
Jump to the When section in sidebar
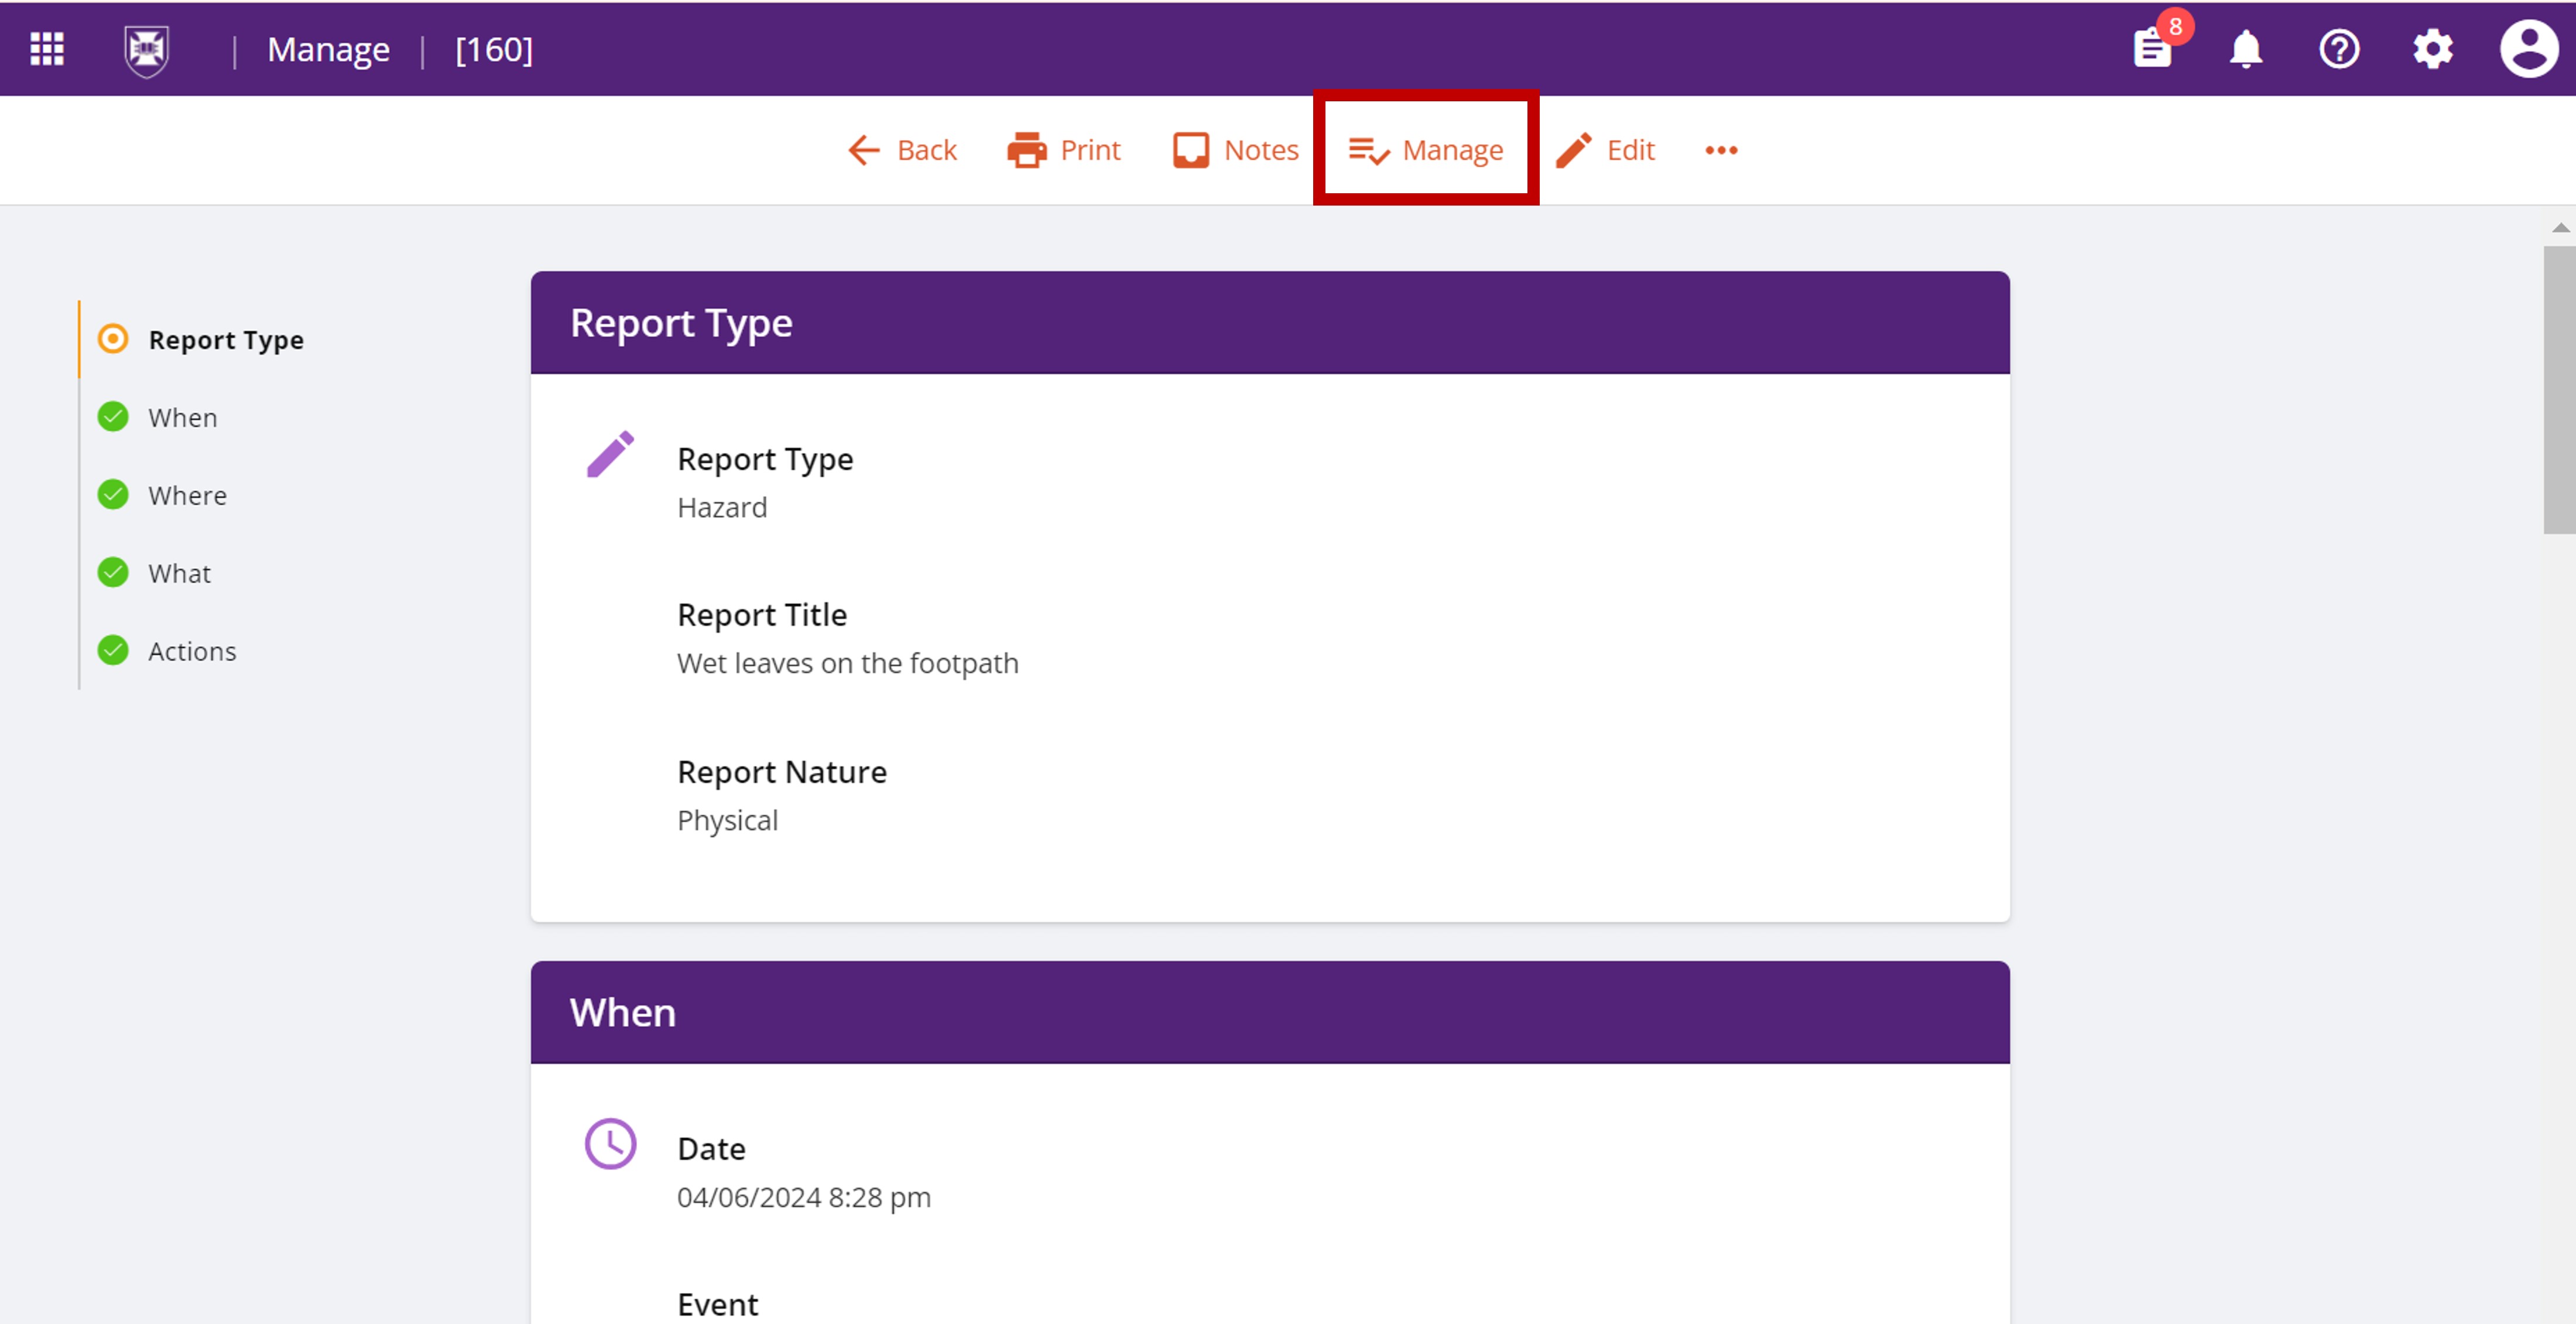coord(182,418)
